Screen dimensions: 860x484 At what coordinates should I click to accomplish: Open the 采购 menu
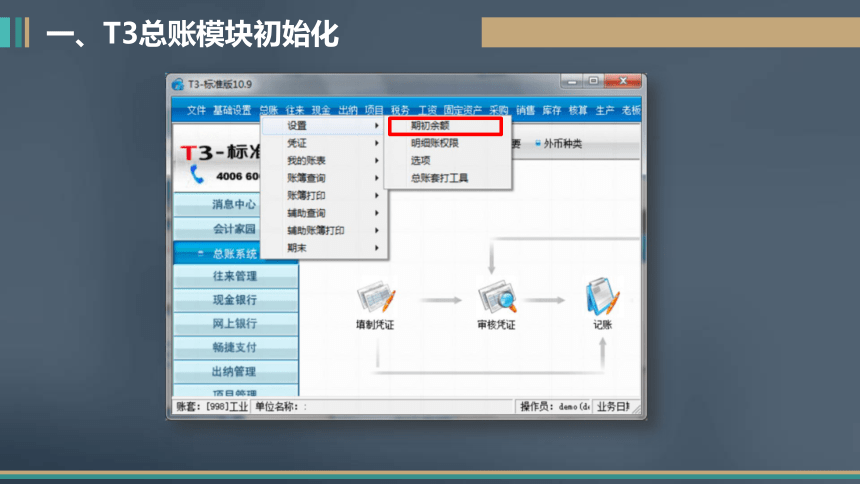point(499,110)
